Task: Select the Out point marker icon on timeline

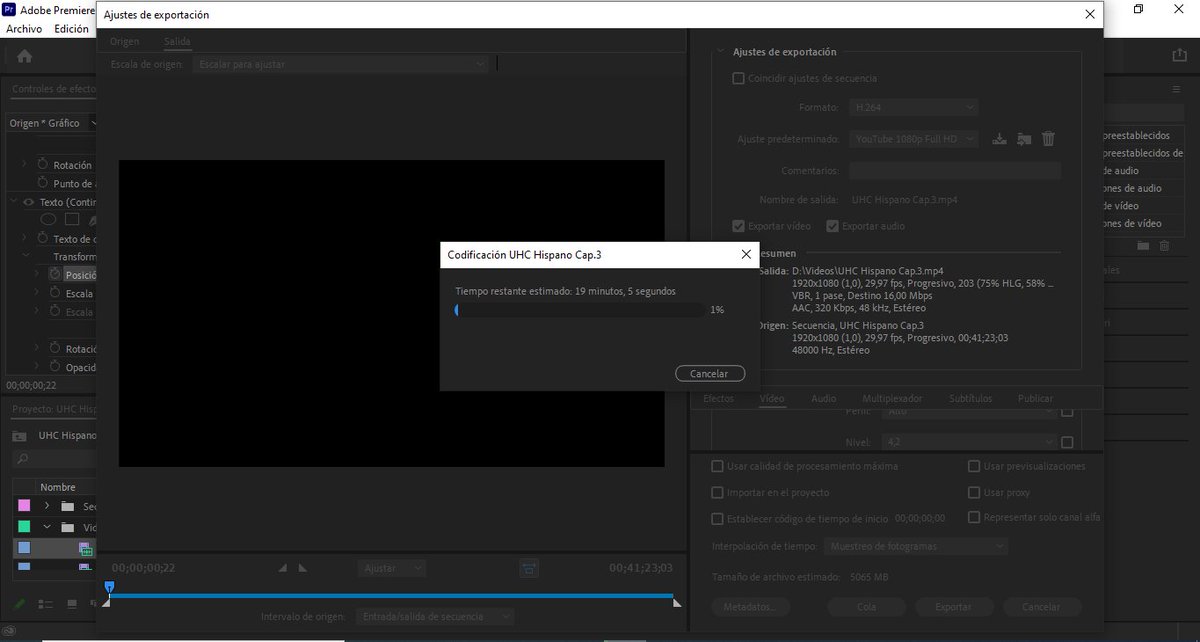Action: coord(303,567)
